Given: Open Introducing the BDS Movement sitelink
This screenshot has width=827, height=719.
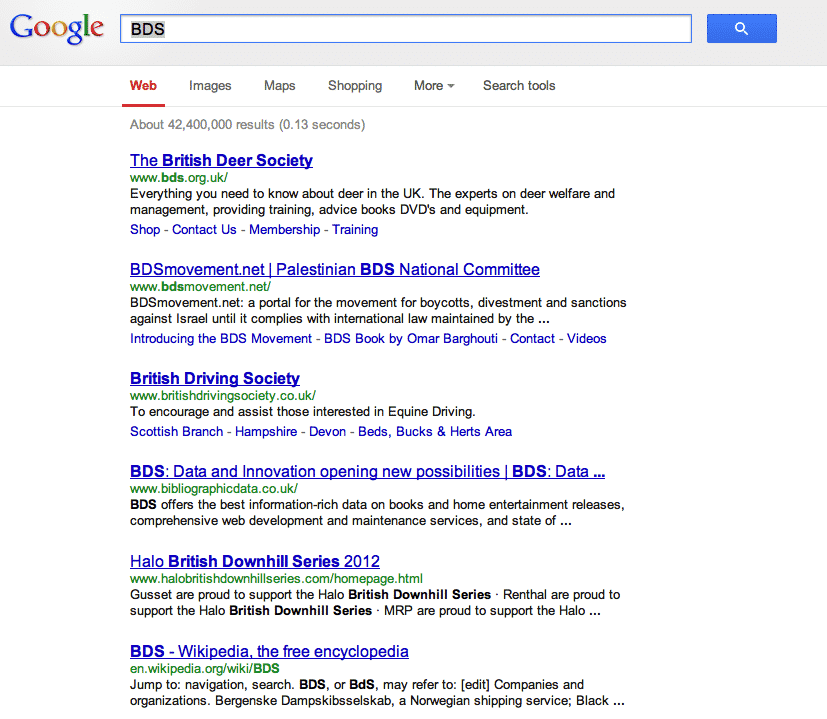Looking at the screenshot, I should point(221,339).
